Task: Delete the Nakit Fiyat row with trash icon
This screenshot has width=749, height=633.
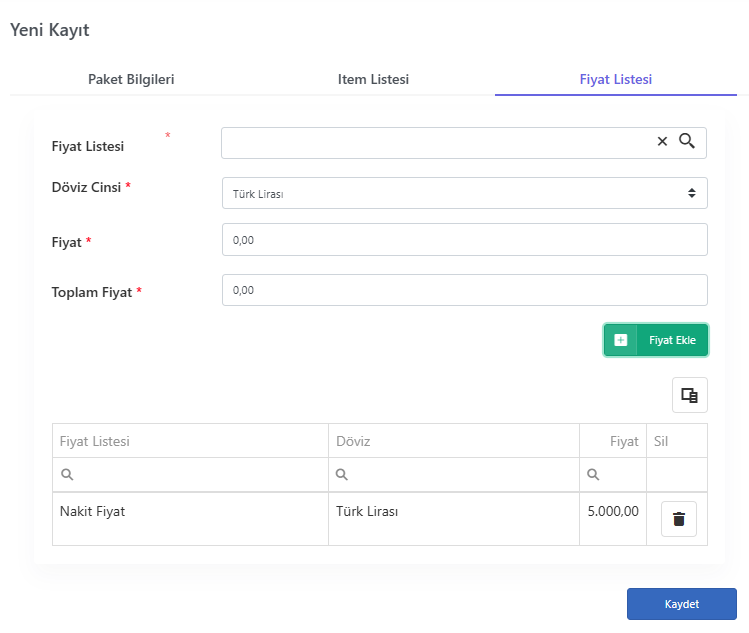Action: (x=679, y=519)
